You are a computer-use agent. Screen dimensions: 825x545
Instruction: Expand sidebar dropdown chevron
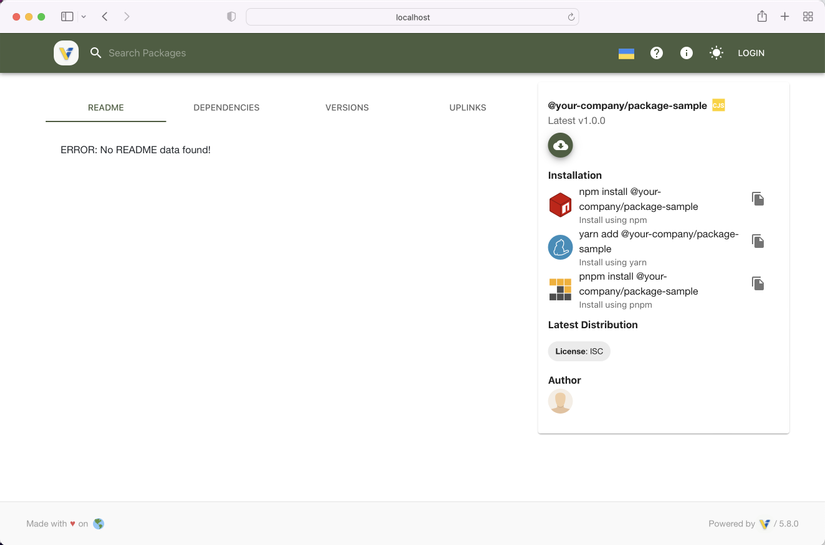[84, 17]
